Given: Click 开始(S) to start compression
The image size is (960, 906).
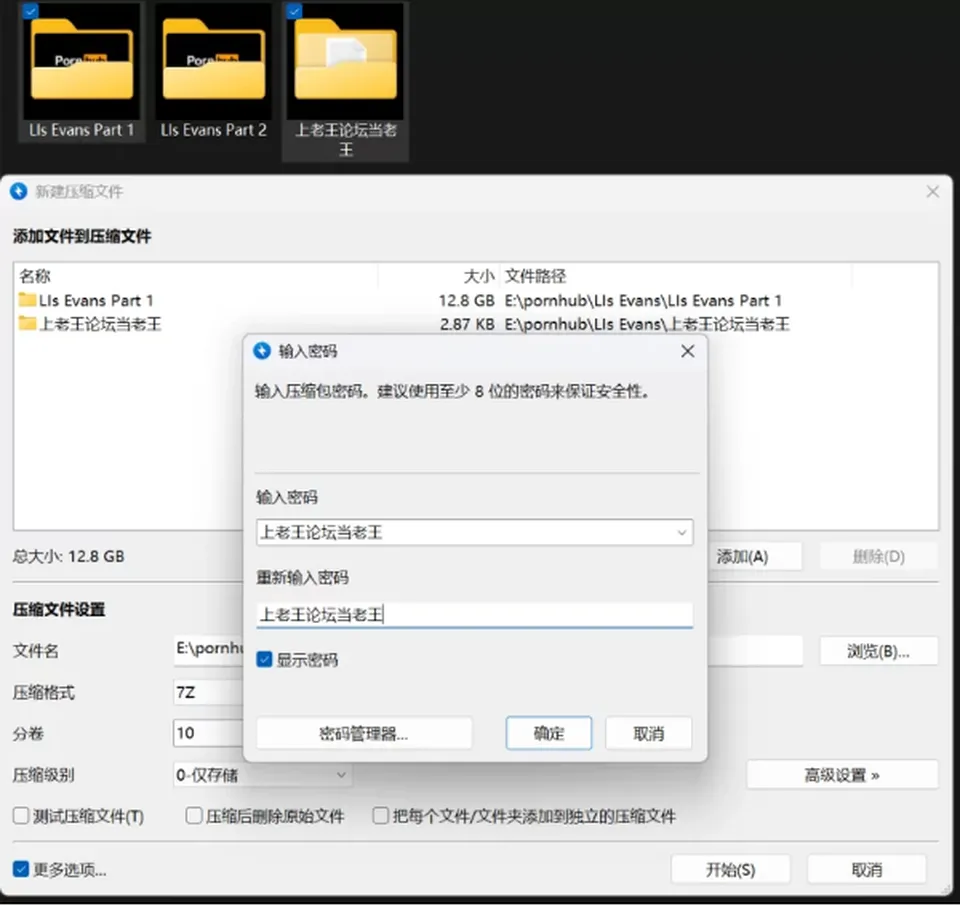Looking at the screenshot, I should [730, 869].
